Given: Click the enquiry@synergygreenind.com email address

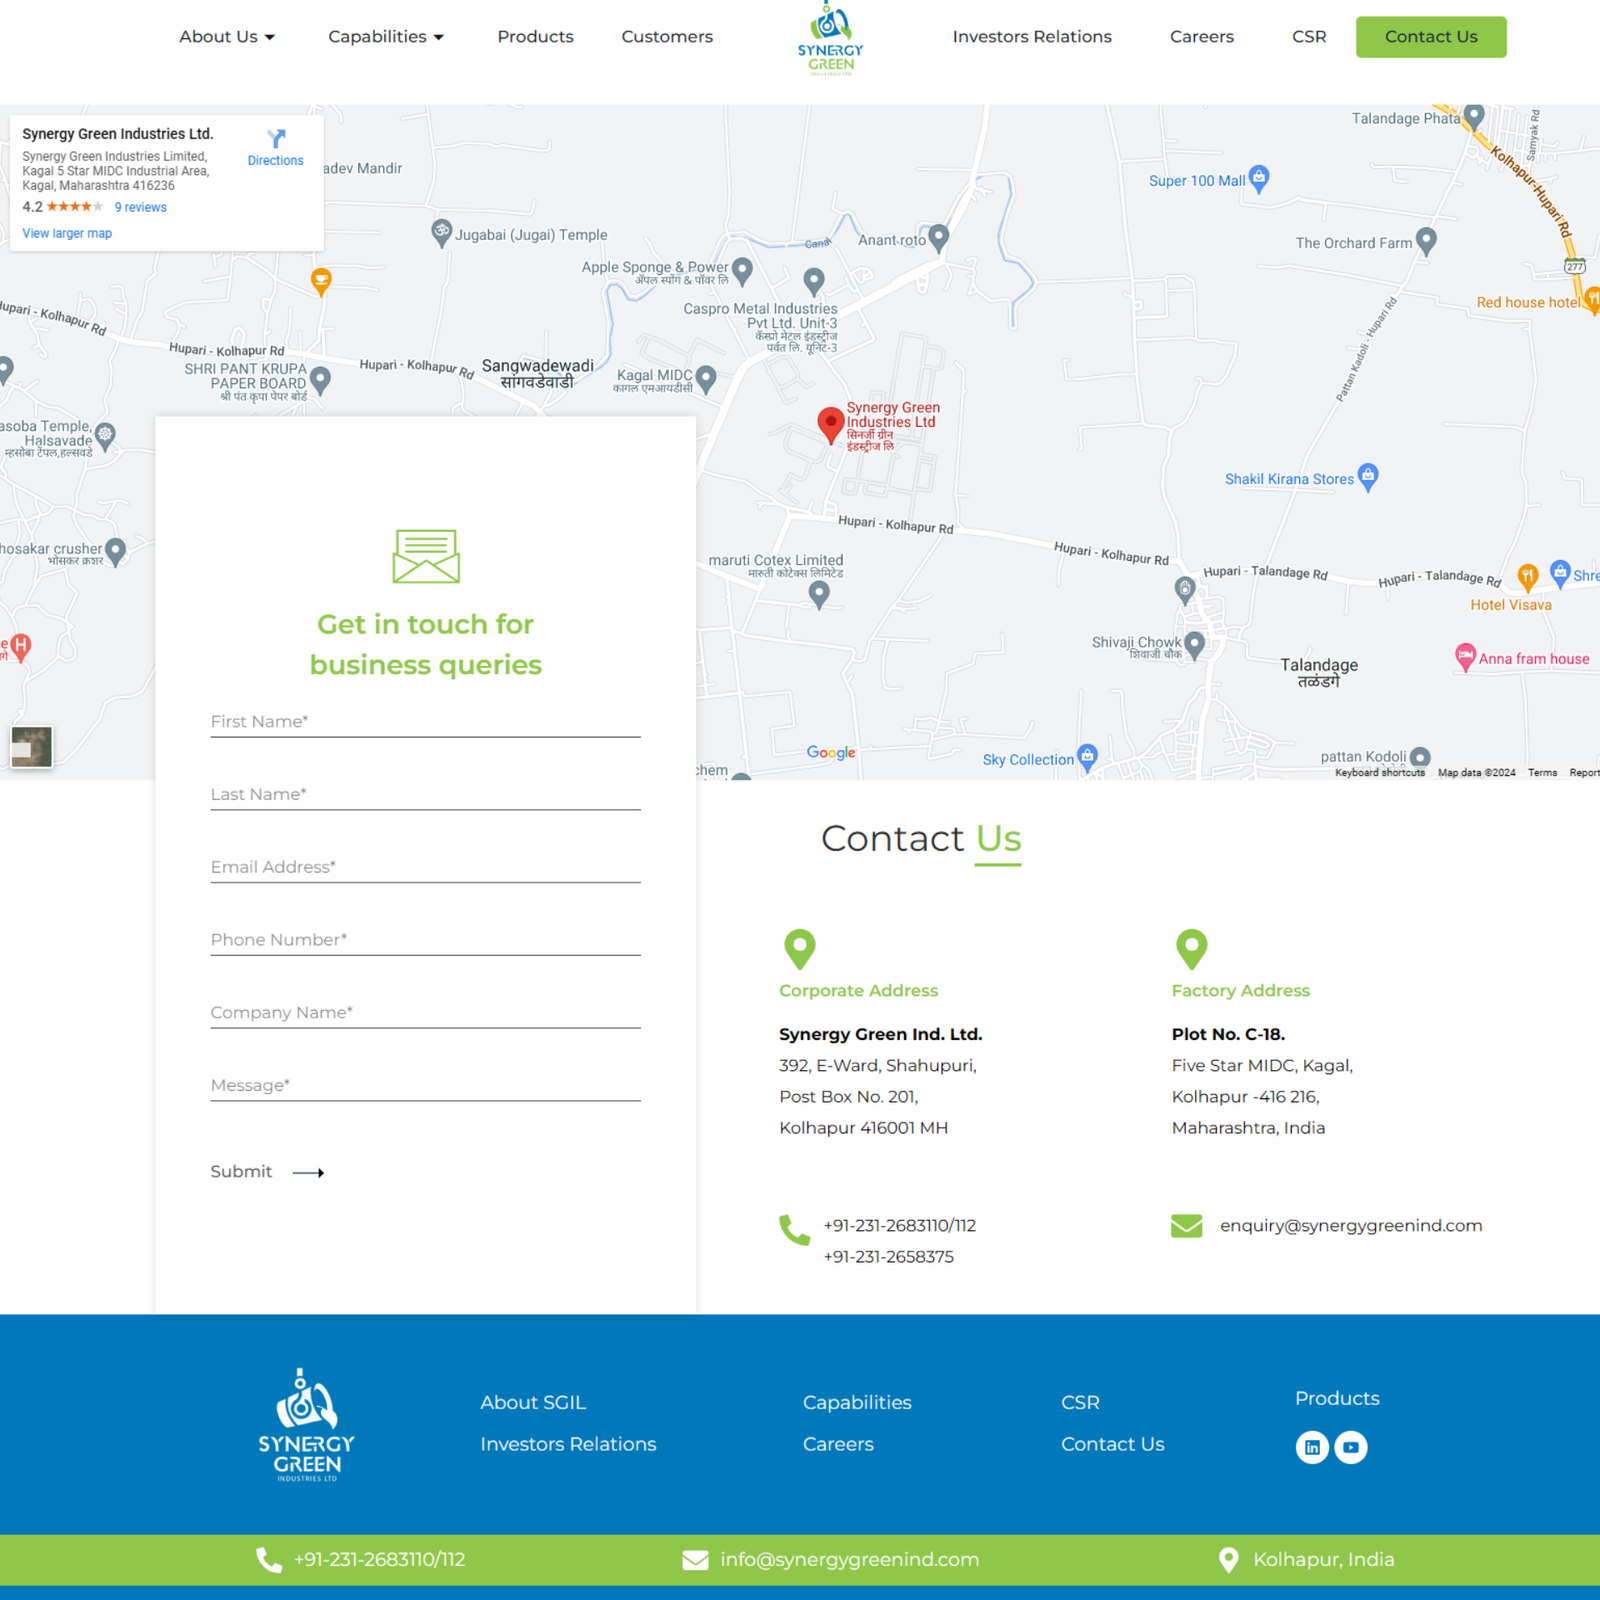Looking at the screenshot, I should point(1351,1226).
